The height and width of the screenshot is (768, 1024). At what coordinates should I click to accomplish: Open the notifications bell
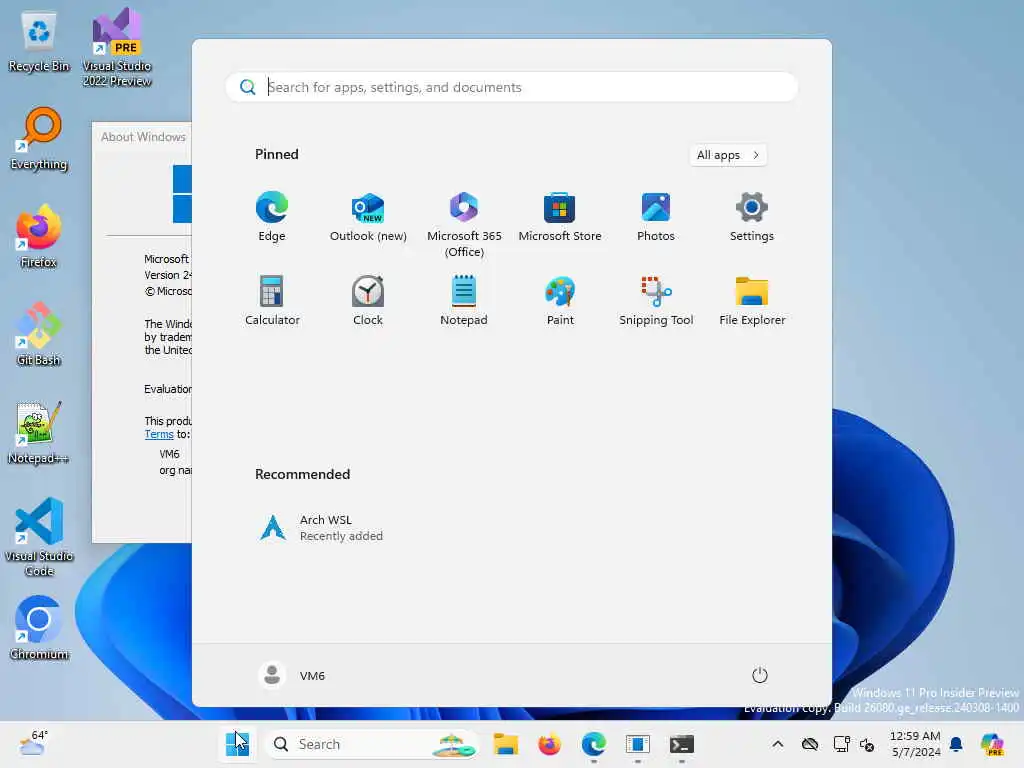click(956, 744)
